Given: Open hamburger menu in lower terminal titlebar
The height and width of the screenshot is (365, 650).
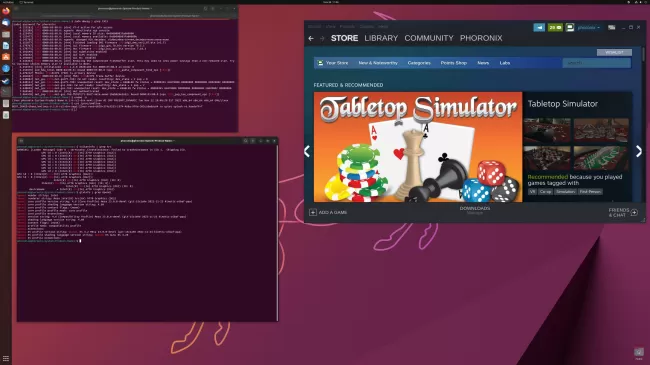Looking at the screenshot, I should 252,141.
